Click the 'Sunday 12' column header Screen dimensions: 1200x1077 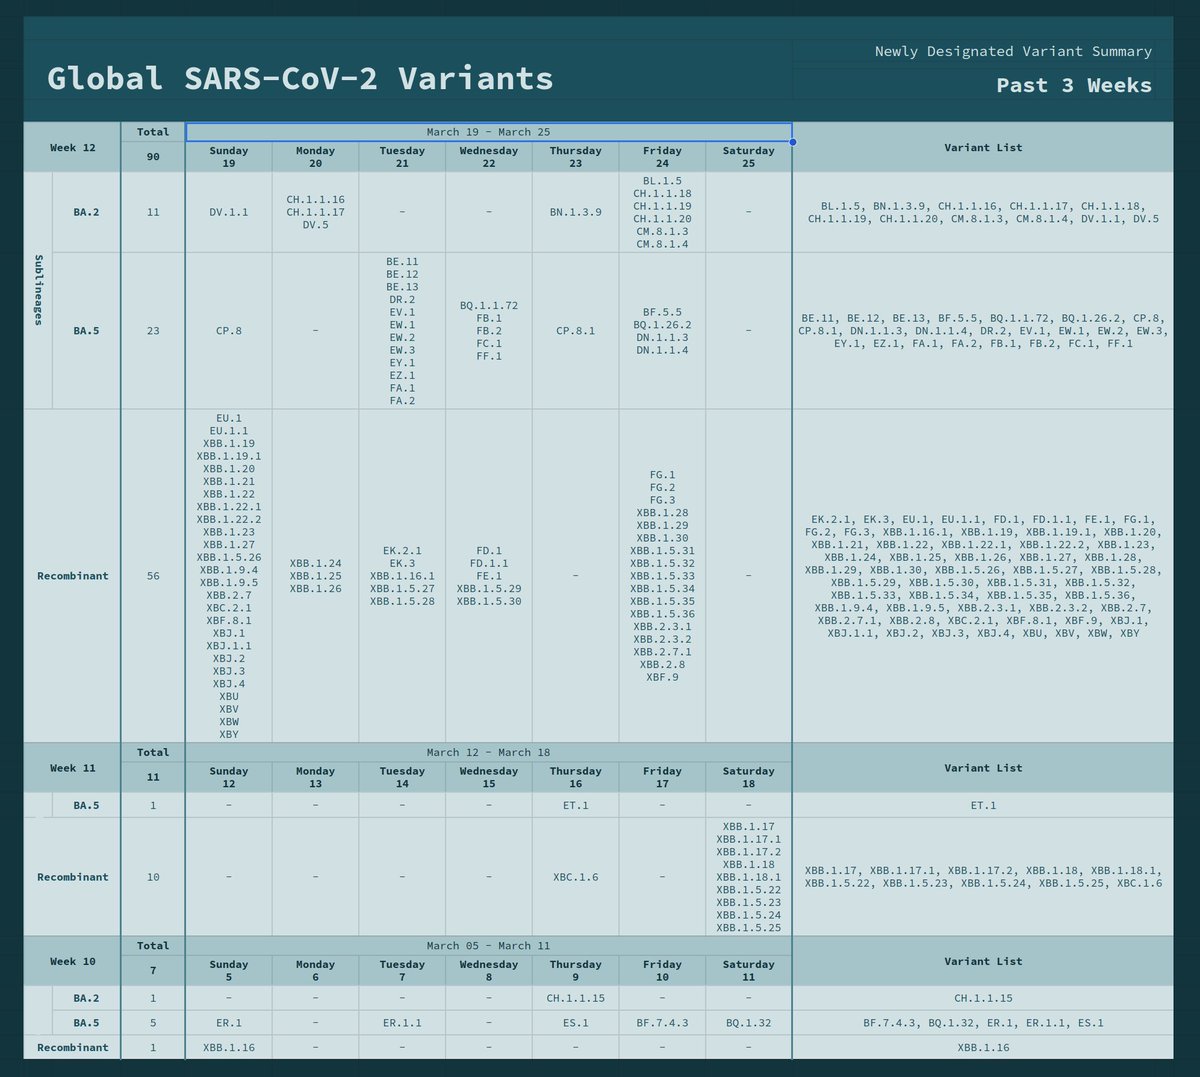click(x=229, y=777)
